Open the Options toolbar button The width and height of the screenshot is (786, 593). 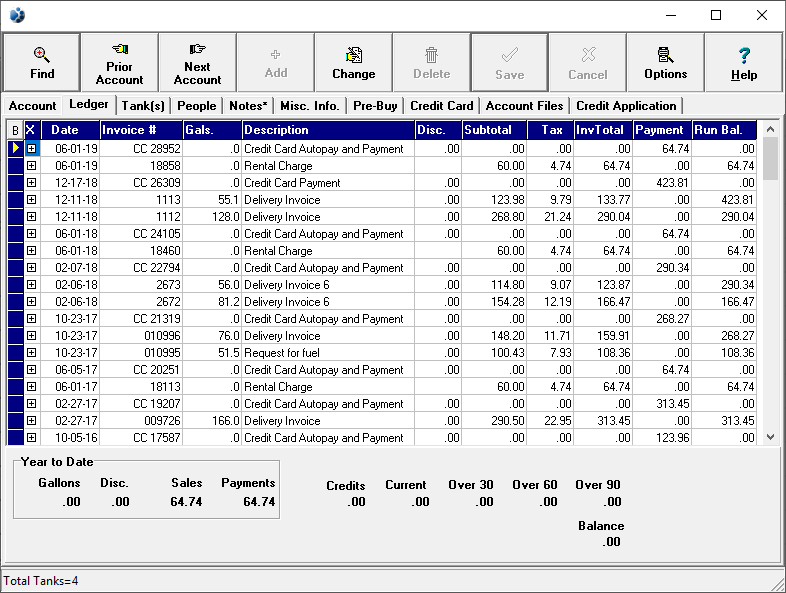666,62
